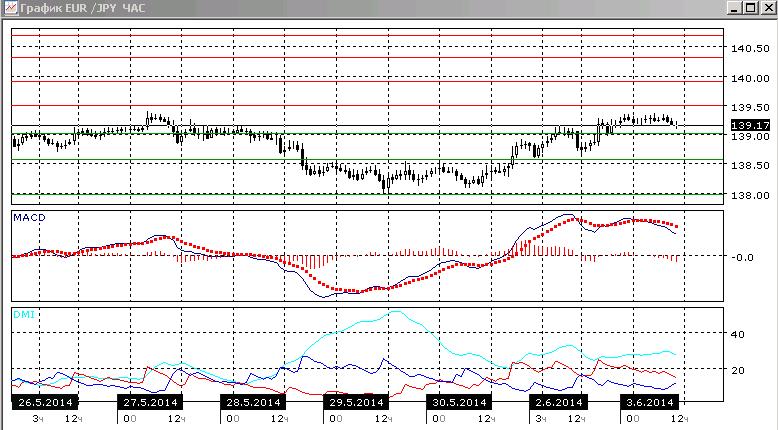Click the 139.00 price axis label
Viewport: 778px width, 430px height.
750,136
